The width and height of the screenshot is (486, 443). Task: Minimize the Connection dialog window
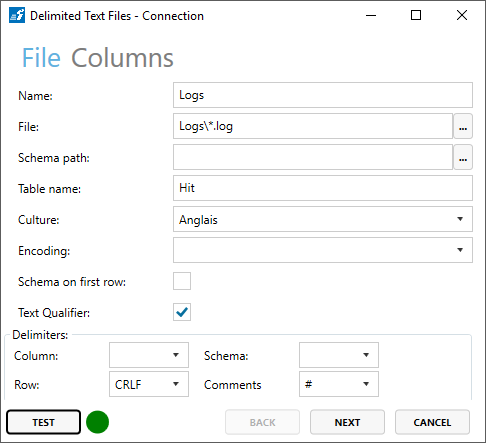click(x=371, y=15)
